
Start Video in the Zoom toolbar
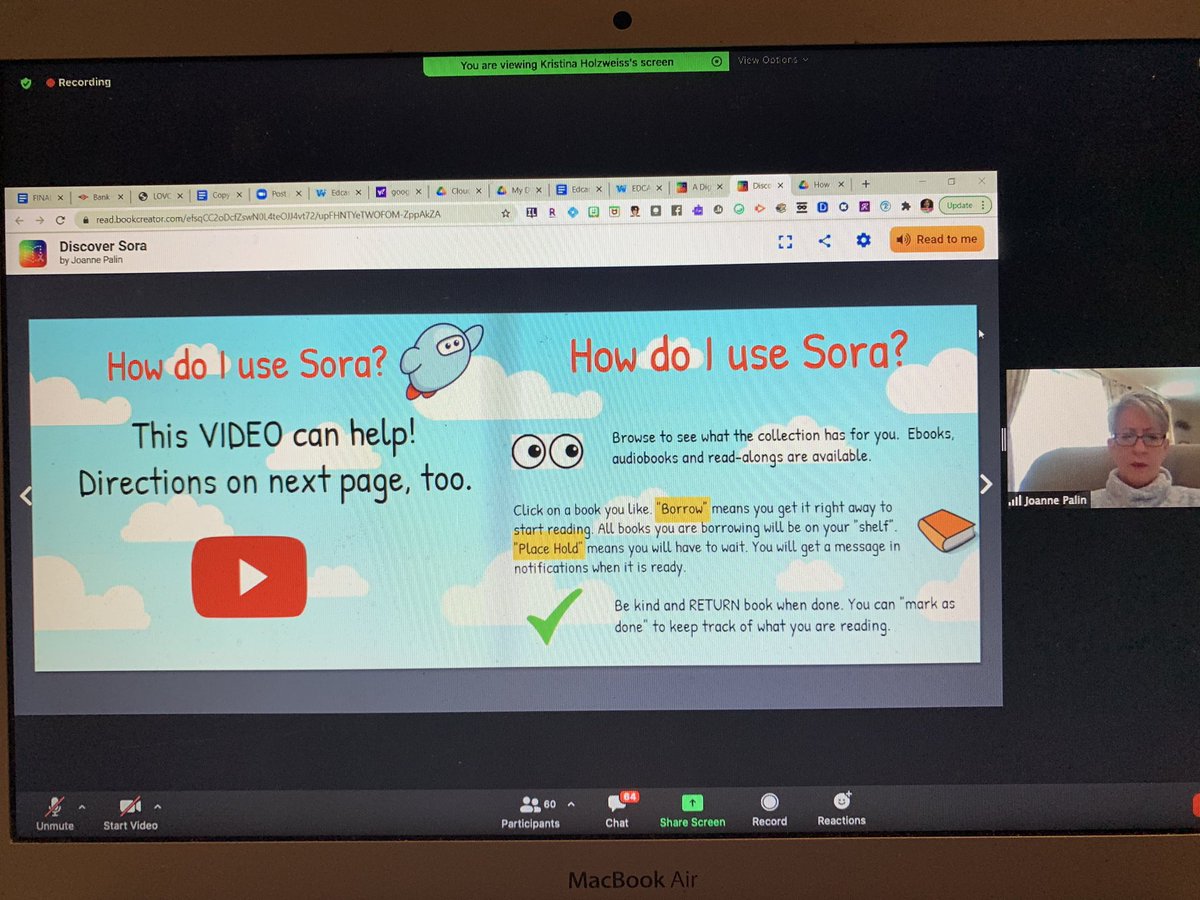130,813
